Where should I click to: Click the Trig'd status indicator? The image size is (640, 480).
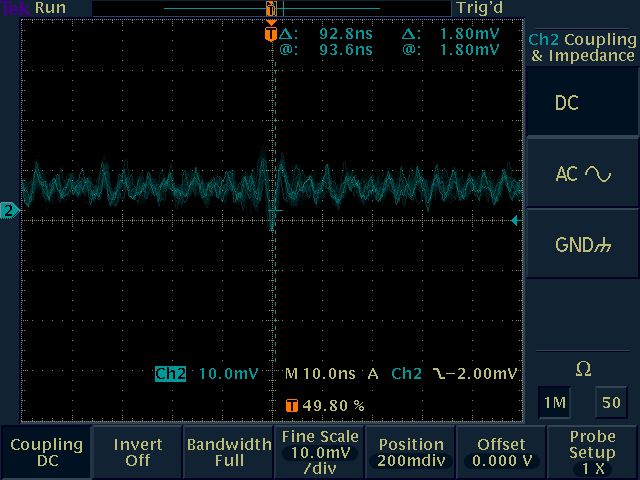(x=480, y=8)
